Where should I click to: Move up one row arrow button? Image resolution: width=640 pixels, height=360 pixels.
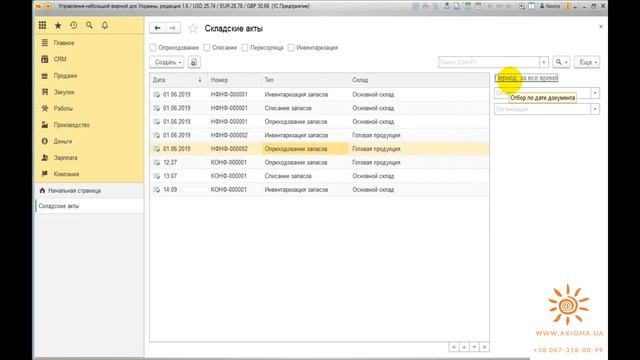[464, 347]
